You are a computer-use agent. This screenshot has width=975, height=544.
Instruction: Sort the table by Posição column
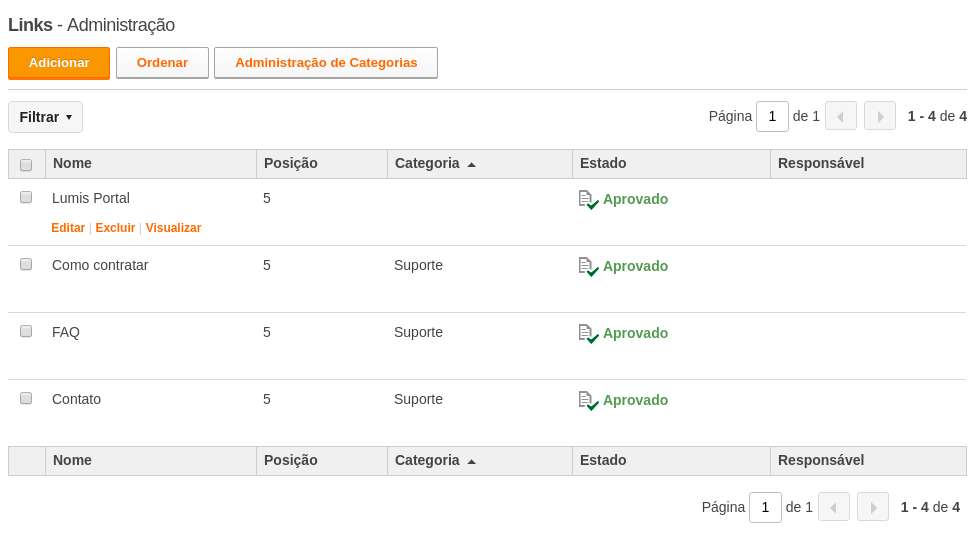[x=290, y=164]
